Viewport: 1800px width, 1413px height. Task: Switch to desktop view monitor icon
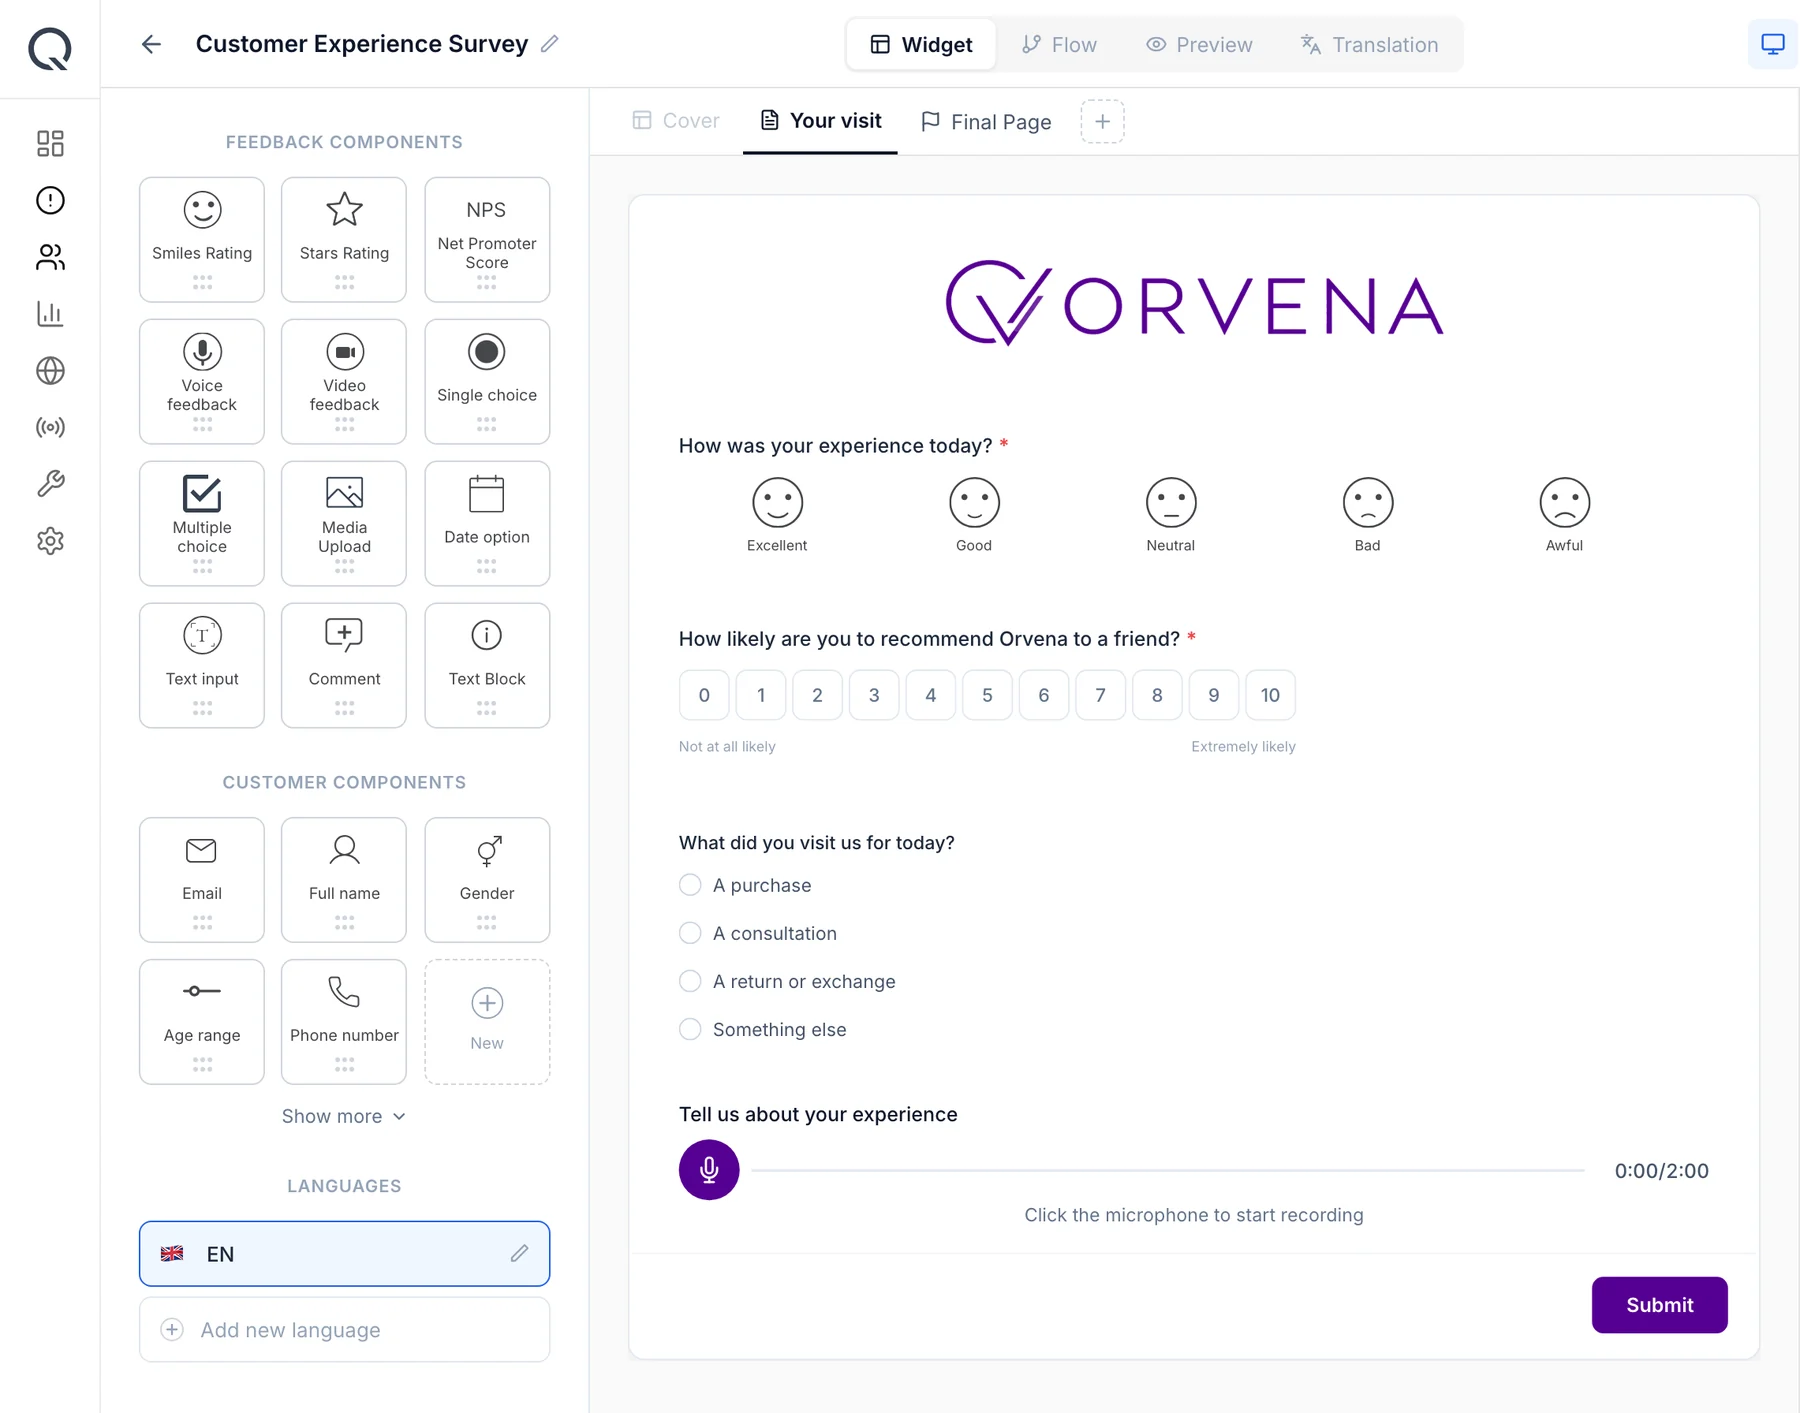(x=1772, y=44)
